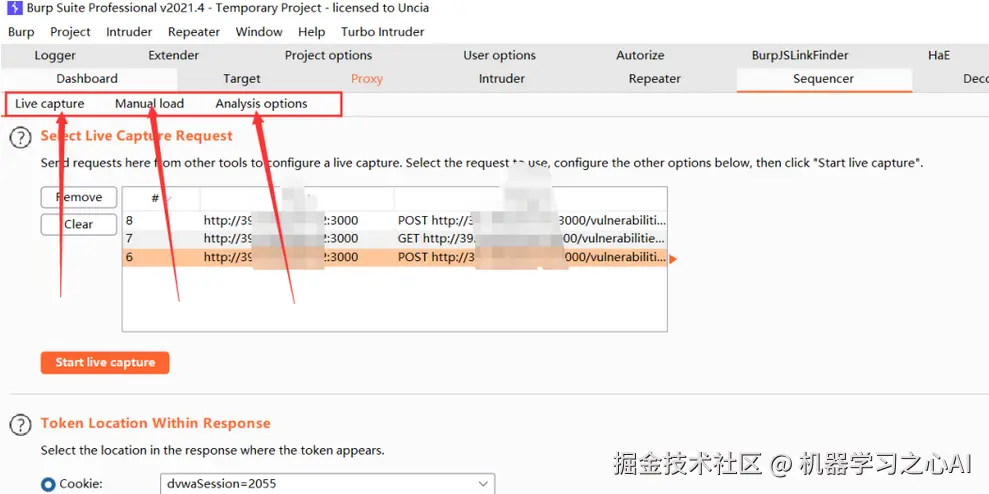Open the Analysis options sub-tab
The image size is (989, 494).
click(x=262, y=103)
